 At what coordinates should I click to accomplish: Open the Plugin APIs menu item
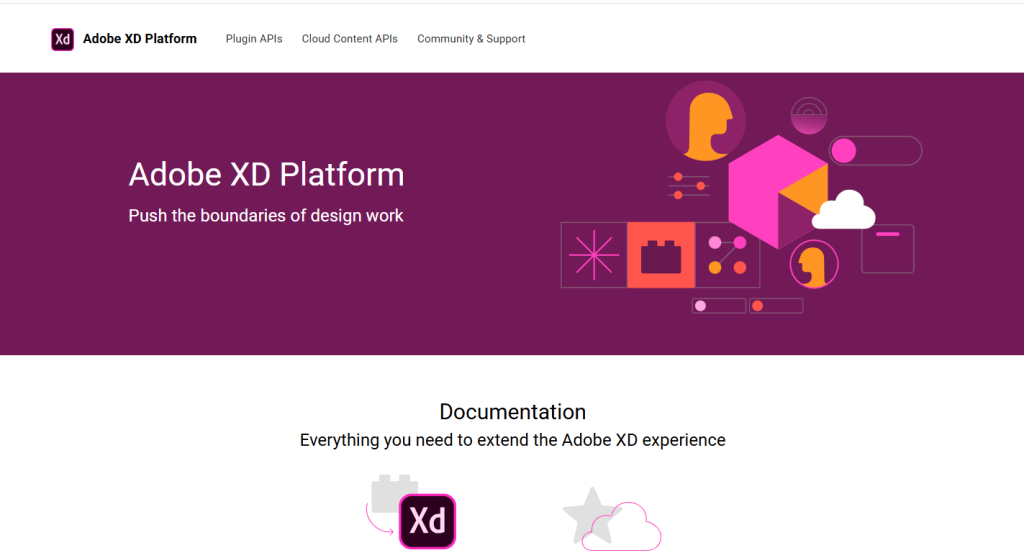coord(254,39)
